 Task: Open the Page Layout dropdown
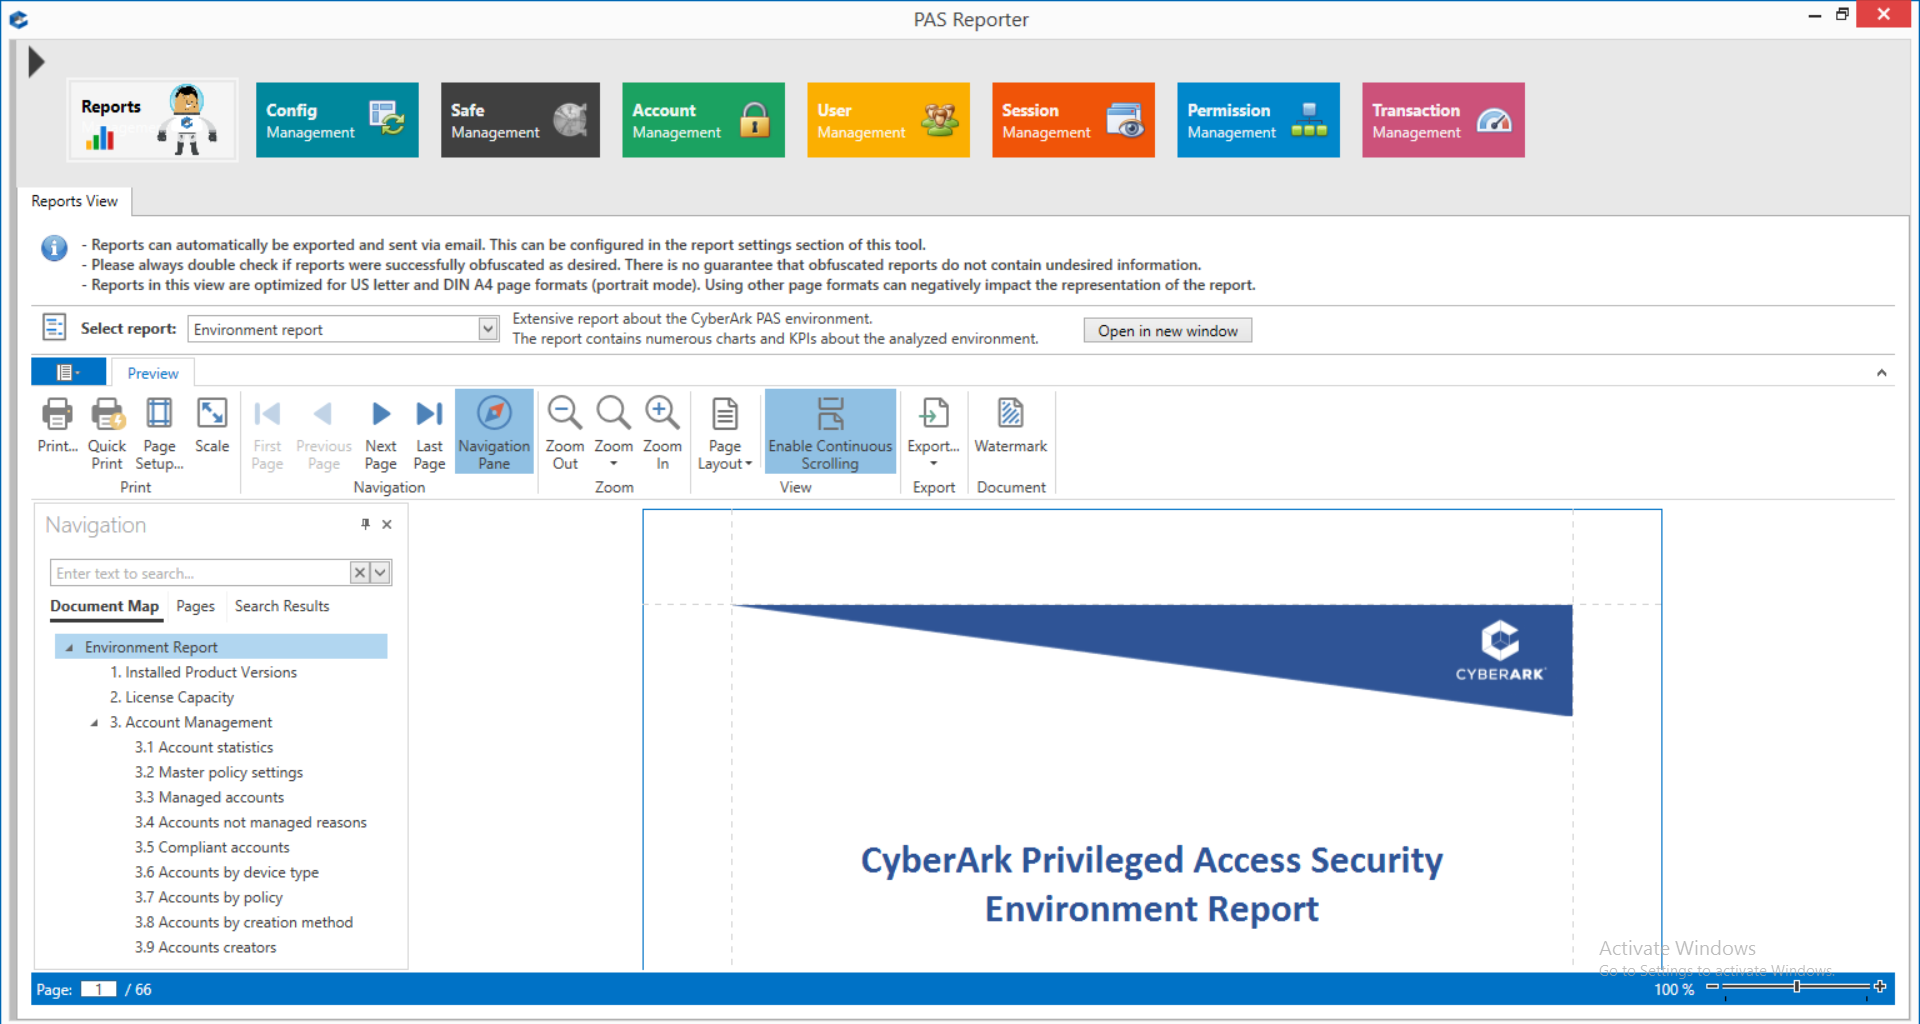pos(725,433)
